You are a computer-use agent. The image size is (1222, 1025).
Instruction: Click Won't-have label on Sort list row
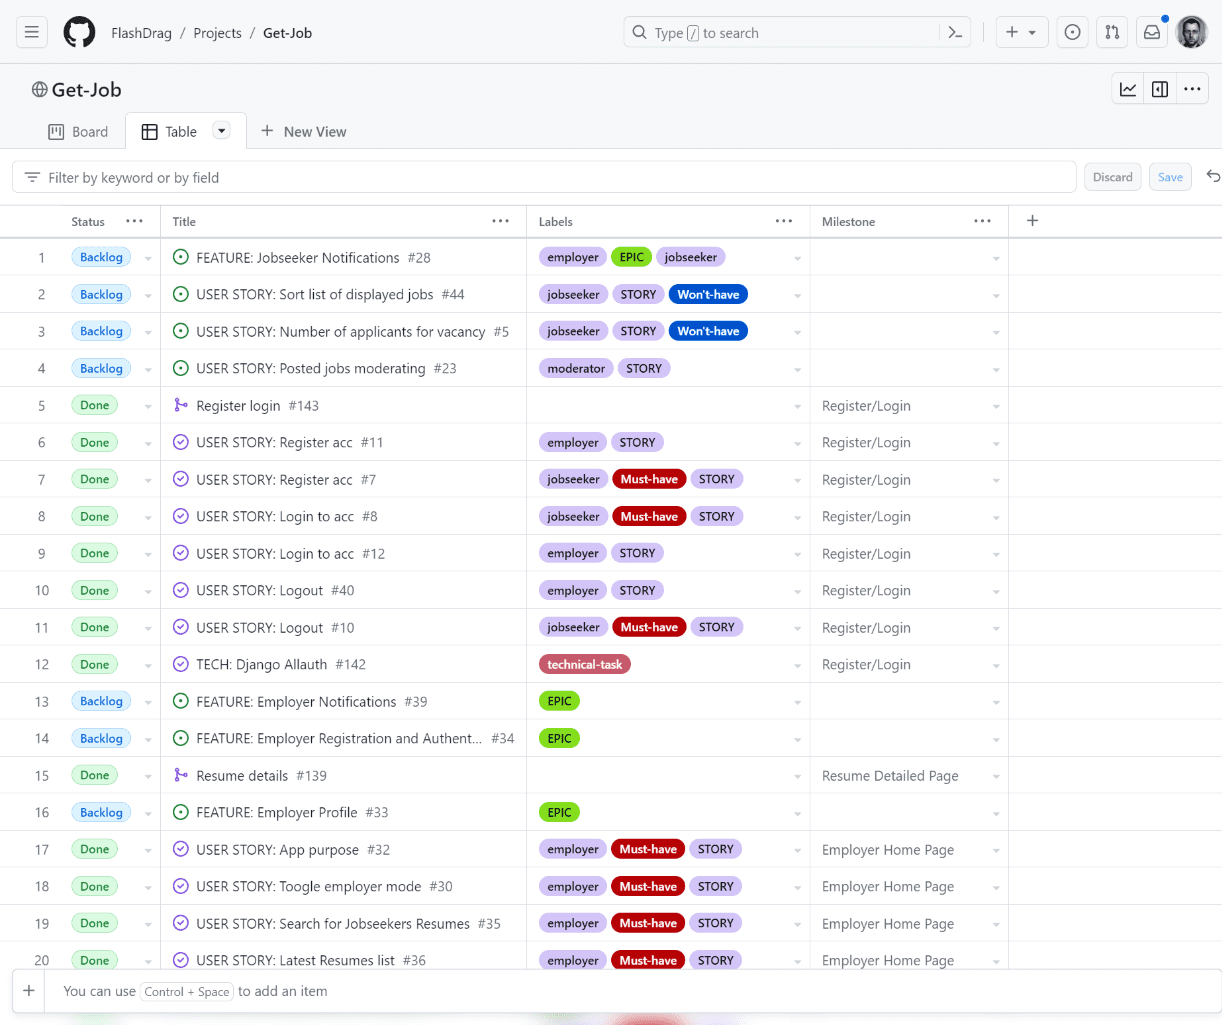coord(708,294)
